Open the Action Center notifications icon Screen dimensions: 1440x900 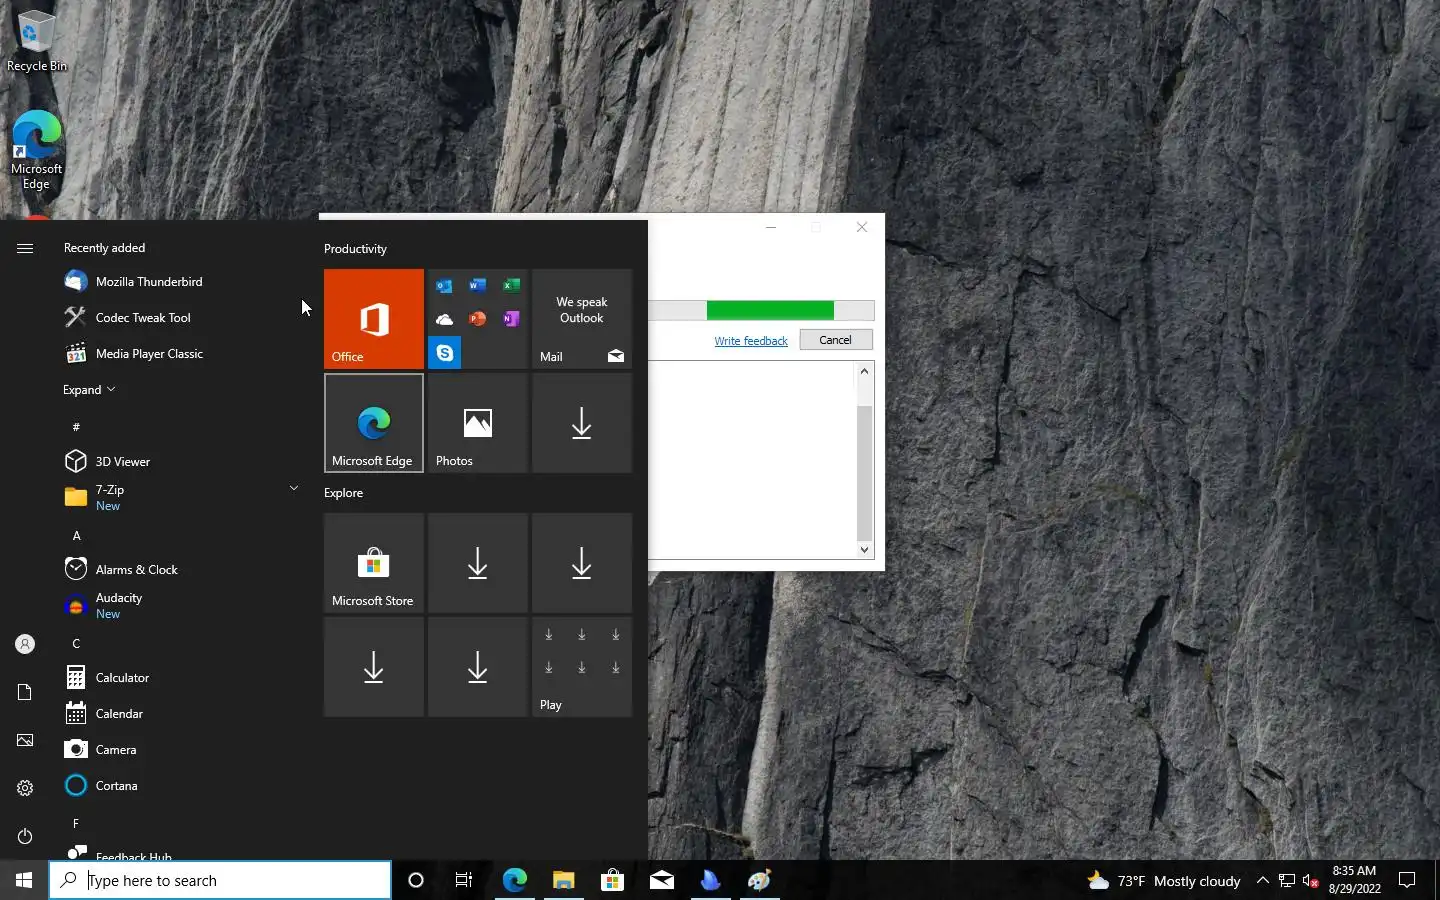coord(1407,880)
